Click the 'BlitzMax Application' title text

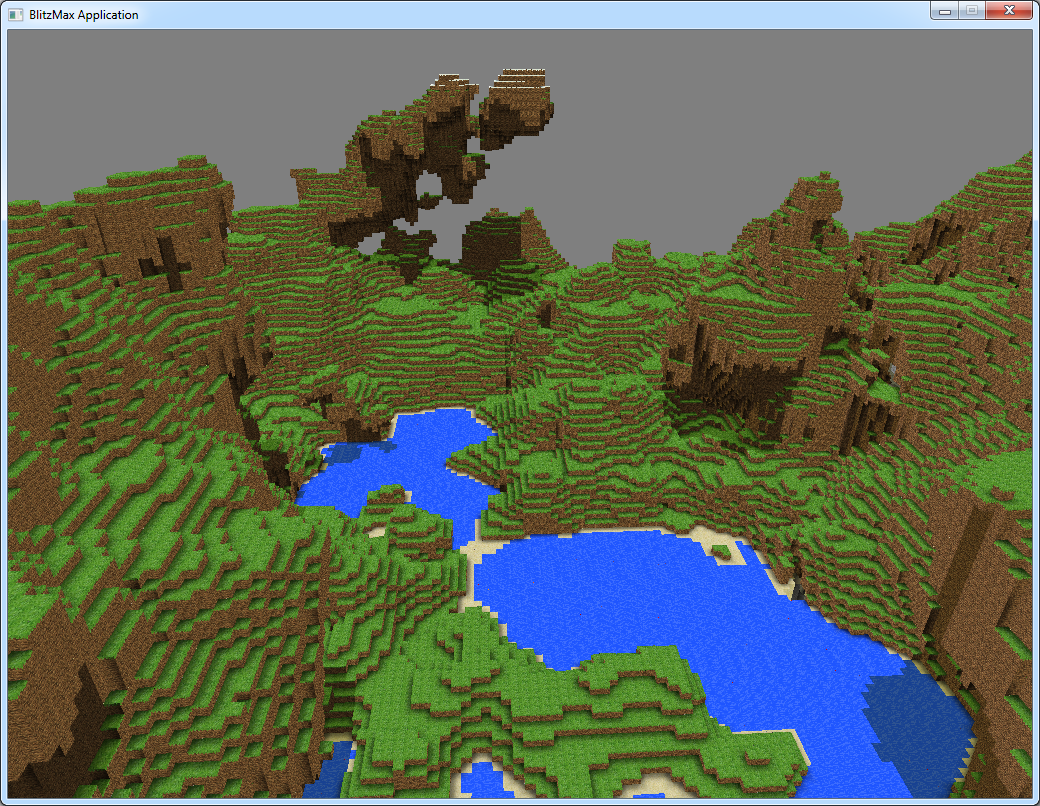(x=84, y=15)
